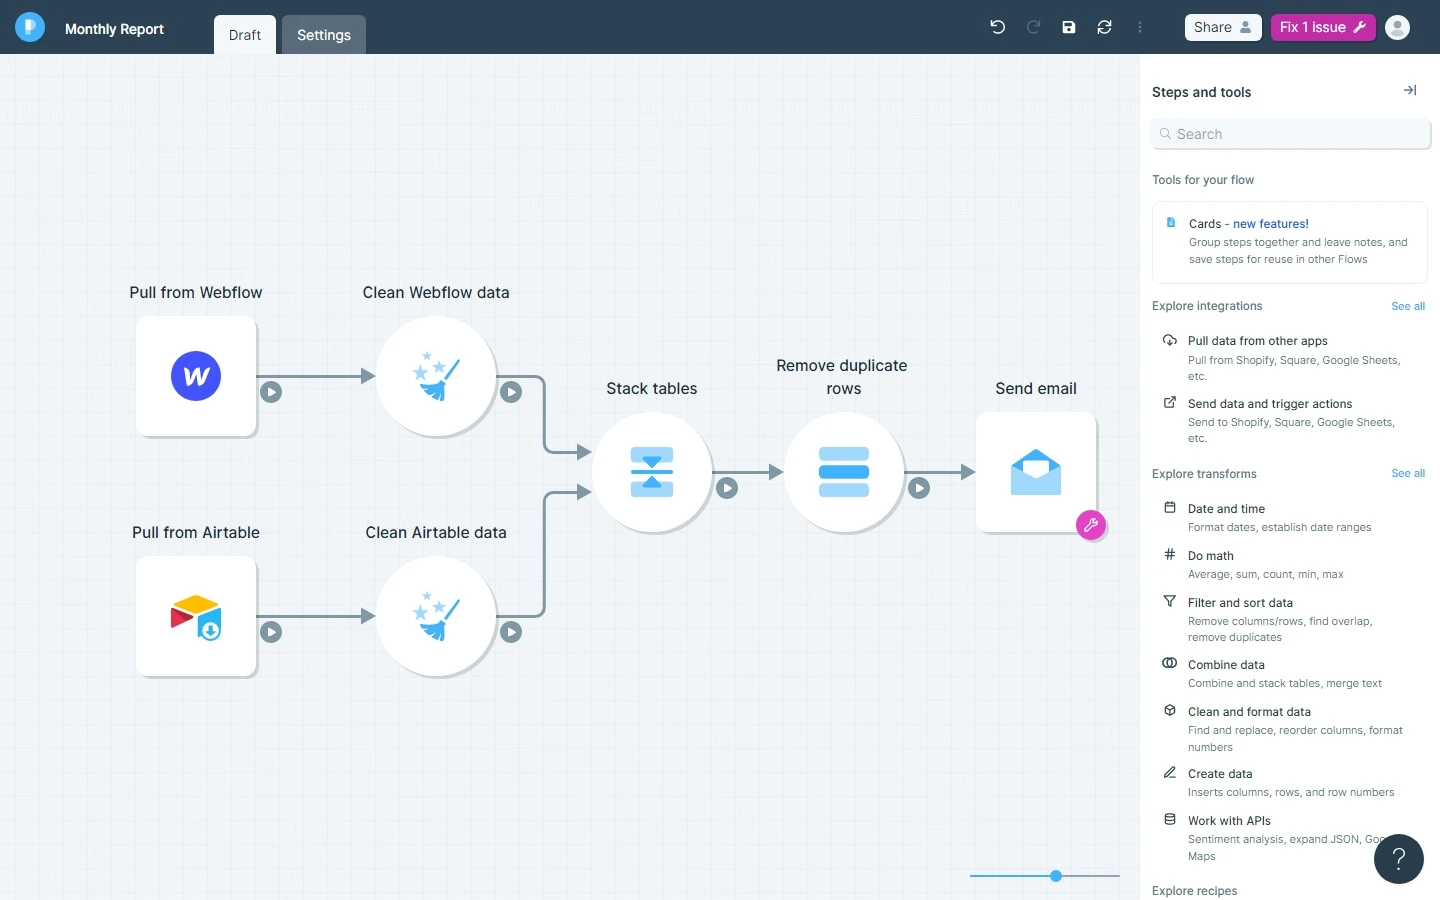Select the Send email step
Image resolution: width=1440 pixels, height=900 pixels.
click(1036, 472)
